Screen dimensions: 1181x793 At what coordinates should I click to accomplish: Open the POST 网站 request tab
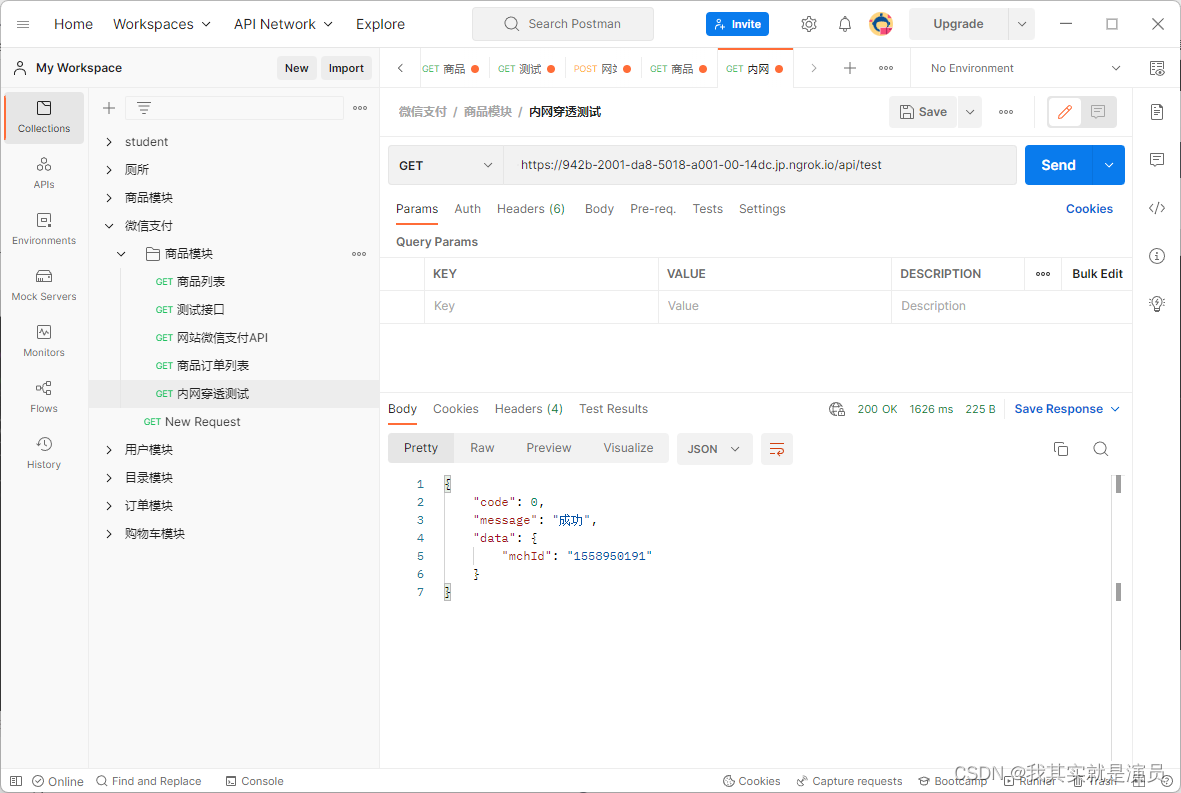tap(602, 69)
